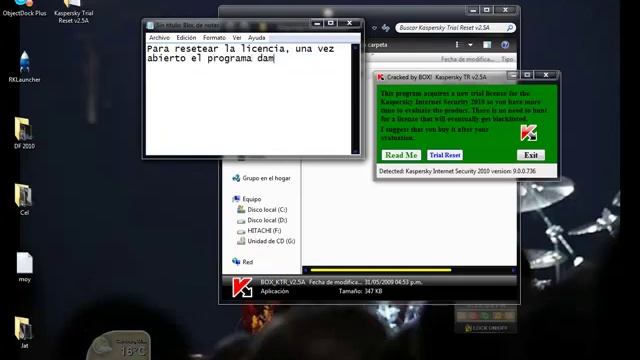The width and height of the screenshot is (640, 360).
Task: Open the DF 2010 desktop folder
Action: point(24,133)
